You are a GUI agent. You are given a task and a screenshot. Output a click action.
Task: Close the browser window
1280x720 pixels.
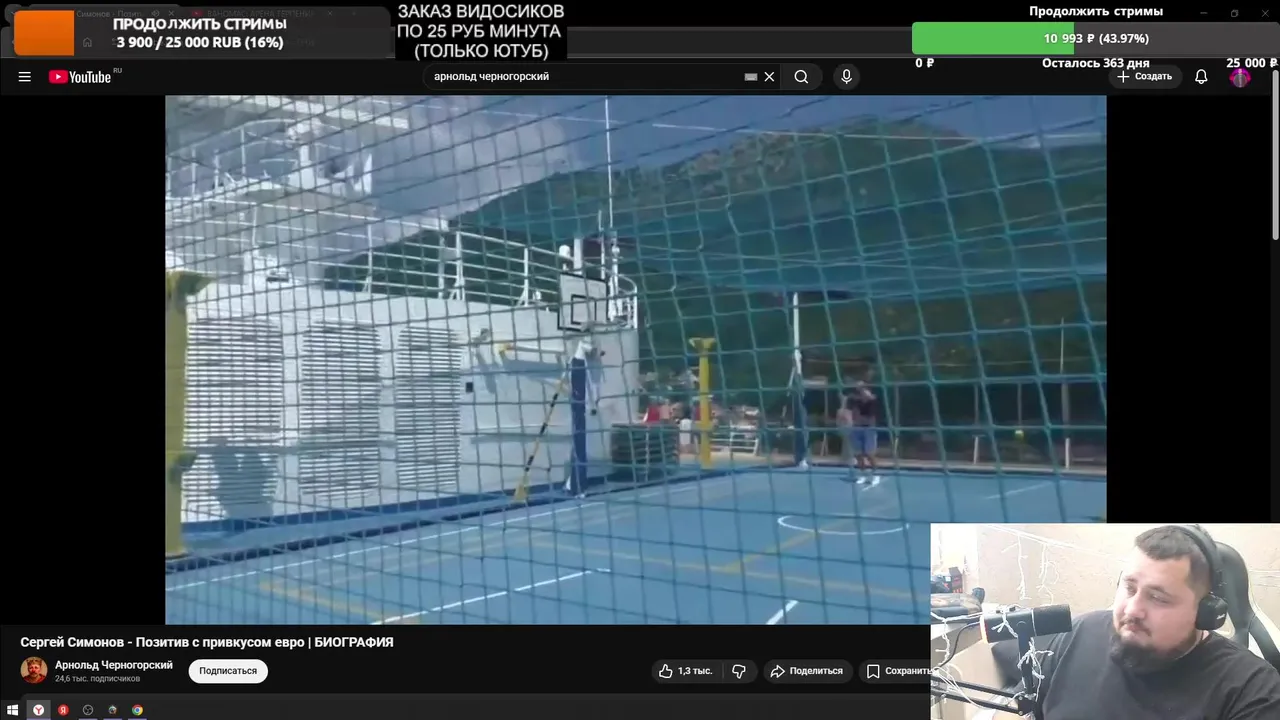[x=1264, y=13]
